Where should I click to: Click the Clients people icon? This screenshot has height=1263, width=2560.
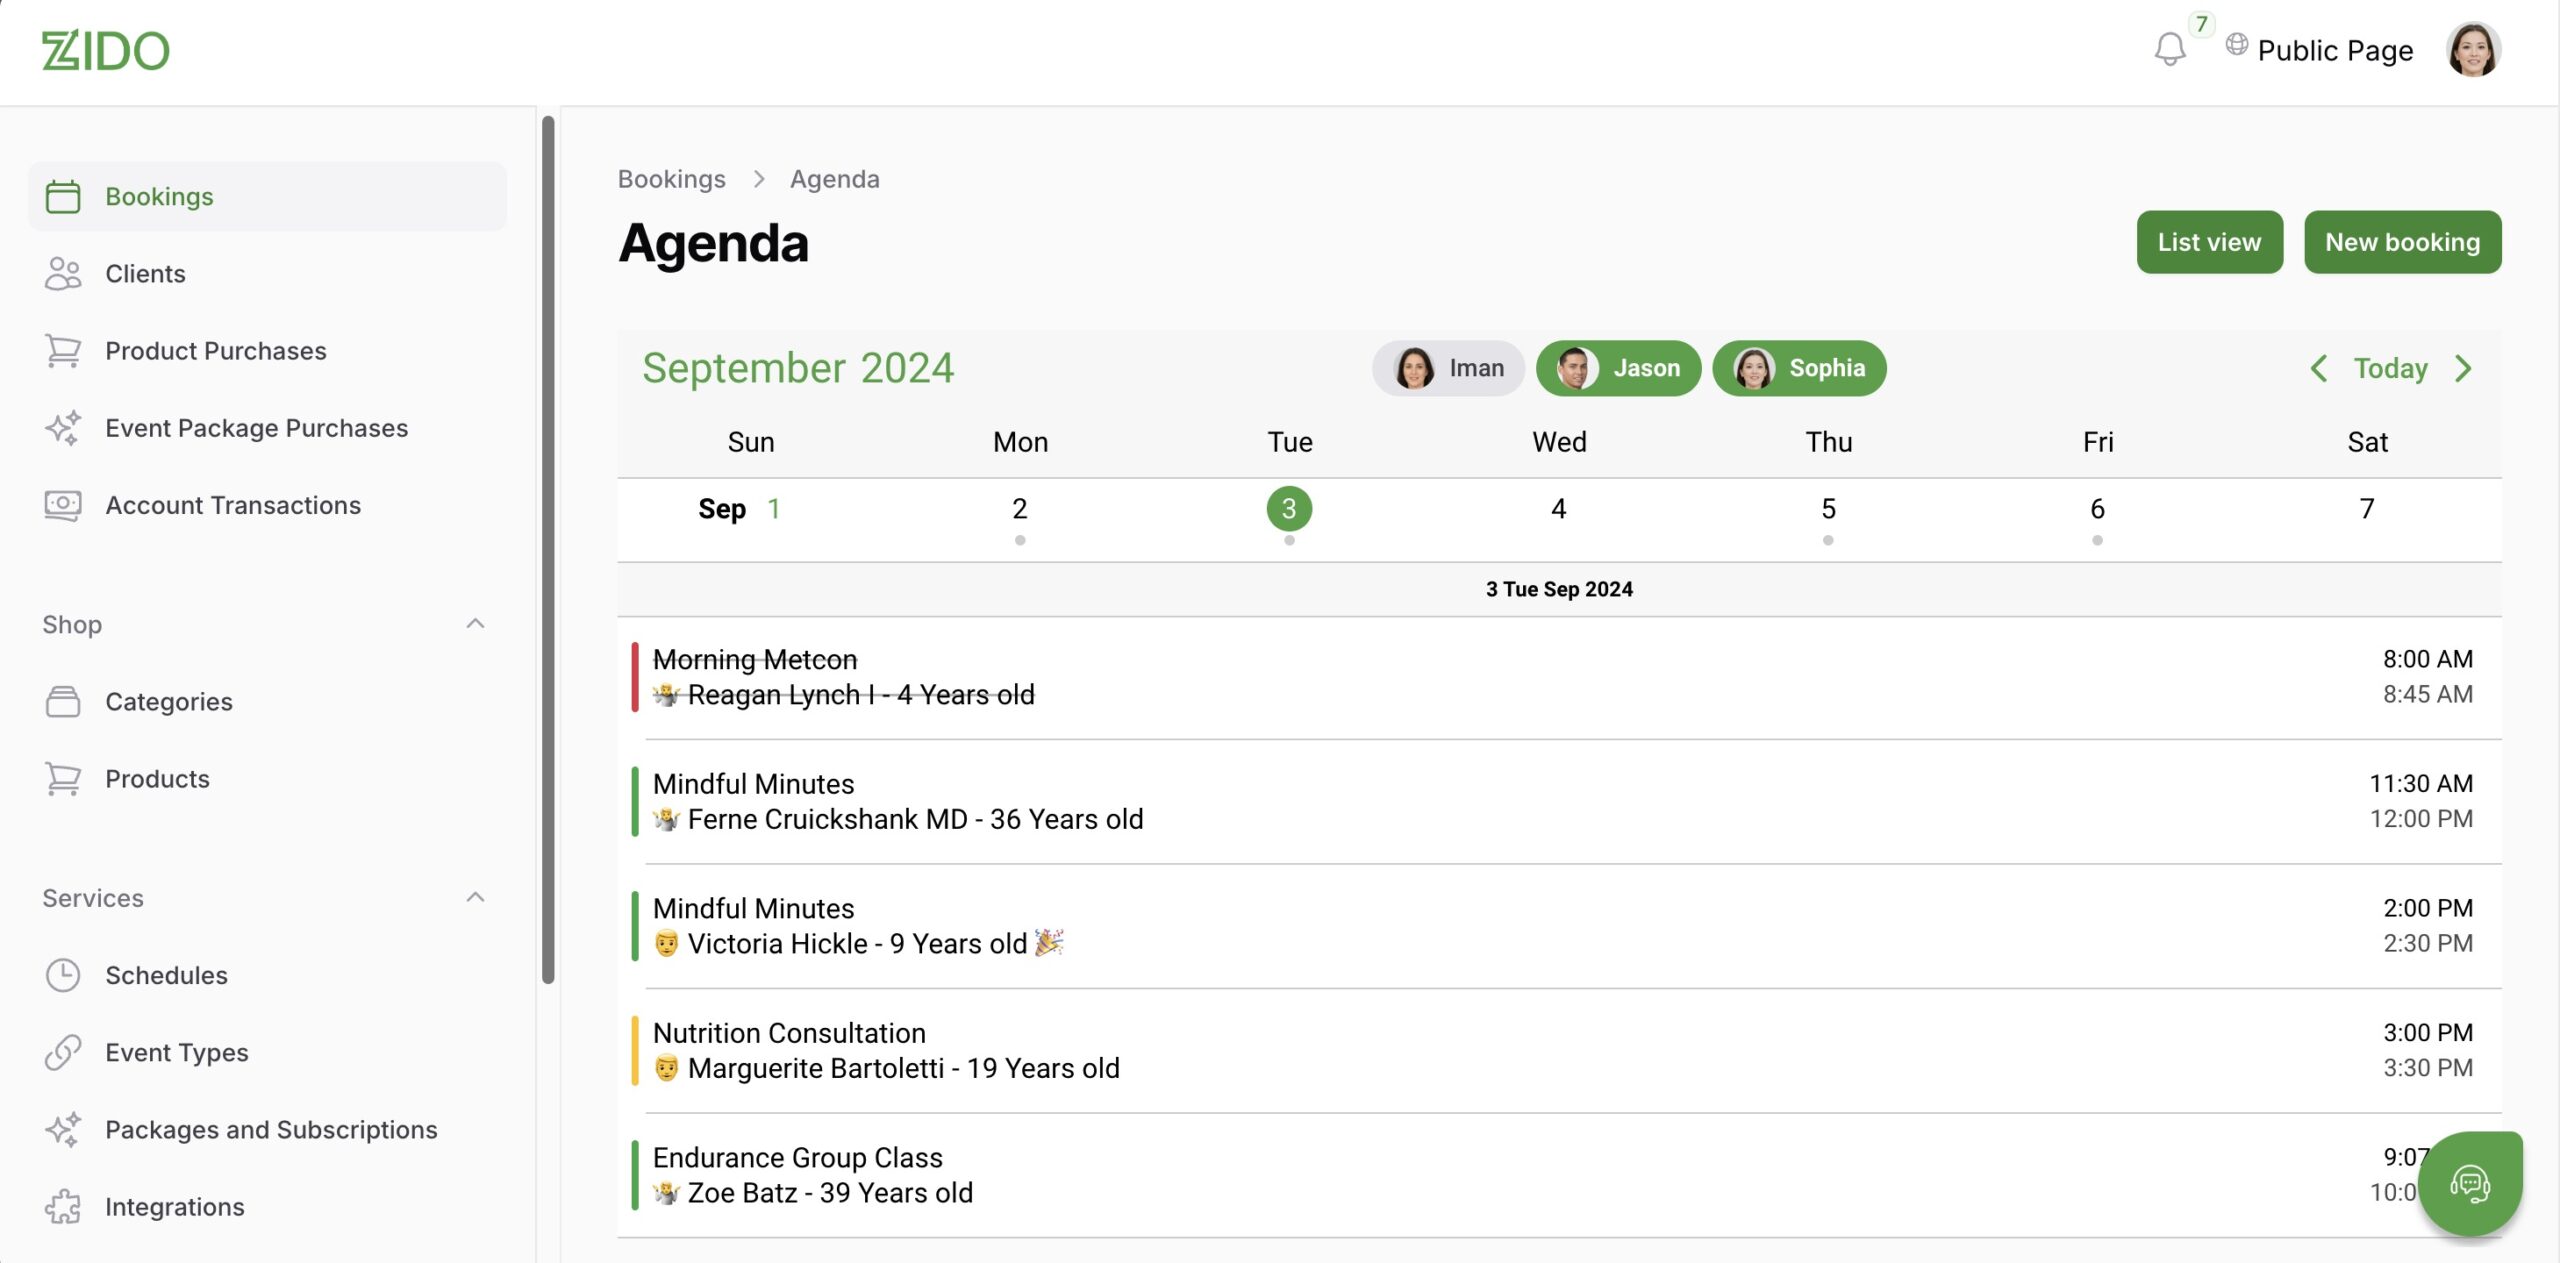coord(63,273)
